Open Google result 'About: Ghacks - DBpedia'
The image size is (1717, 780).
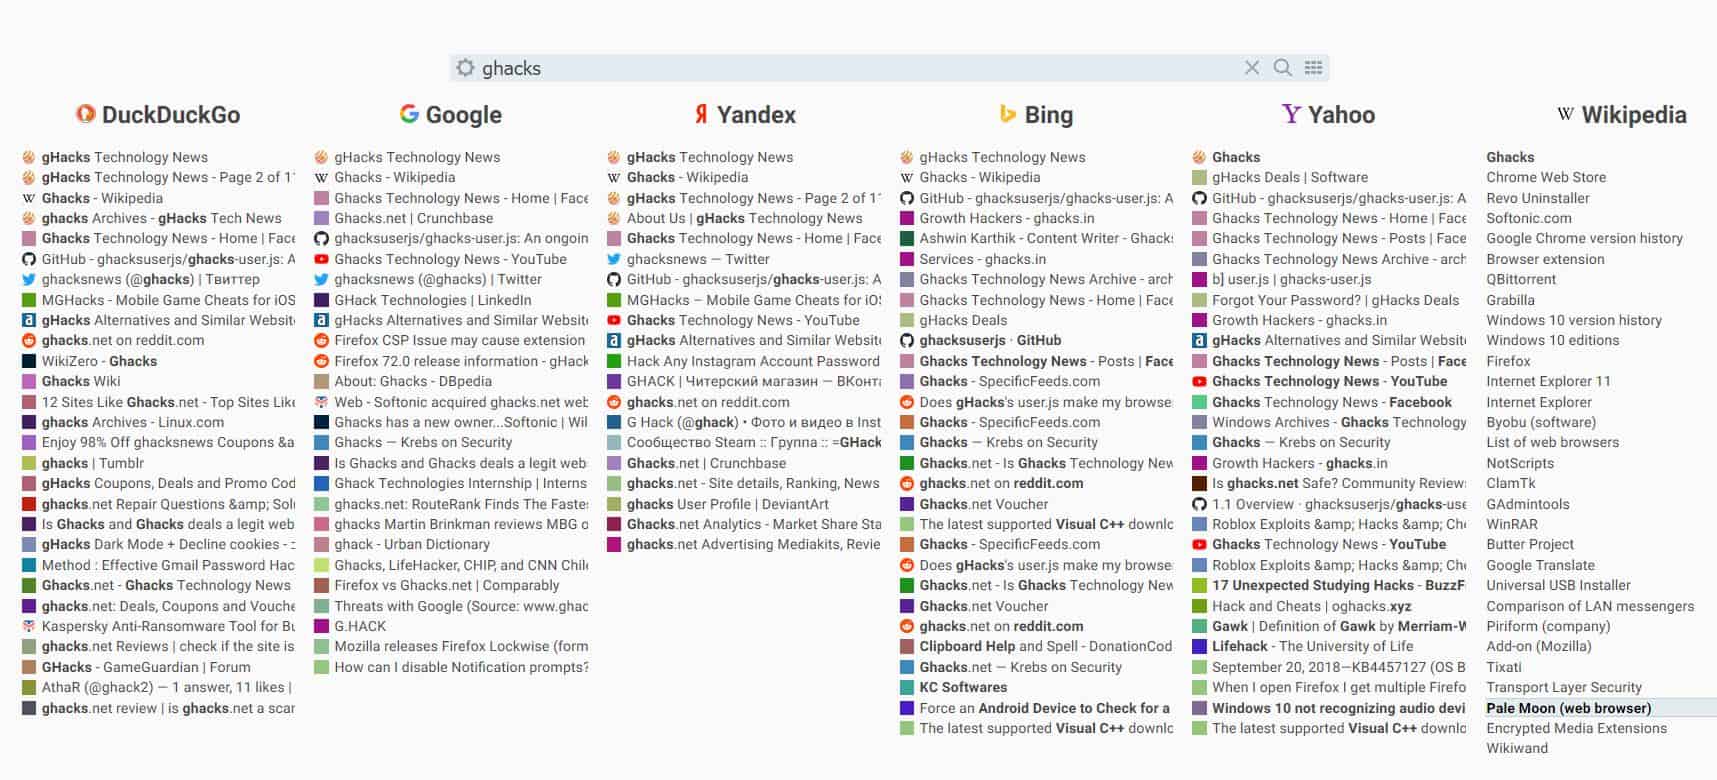click(413, 381)
